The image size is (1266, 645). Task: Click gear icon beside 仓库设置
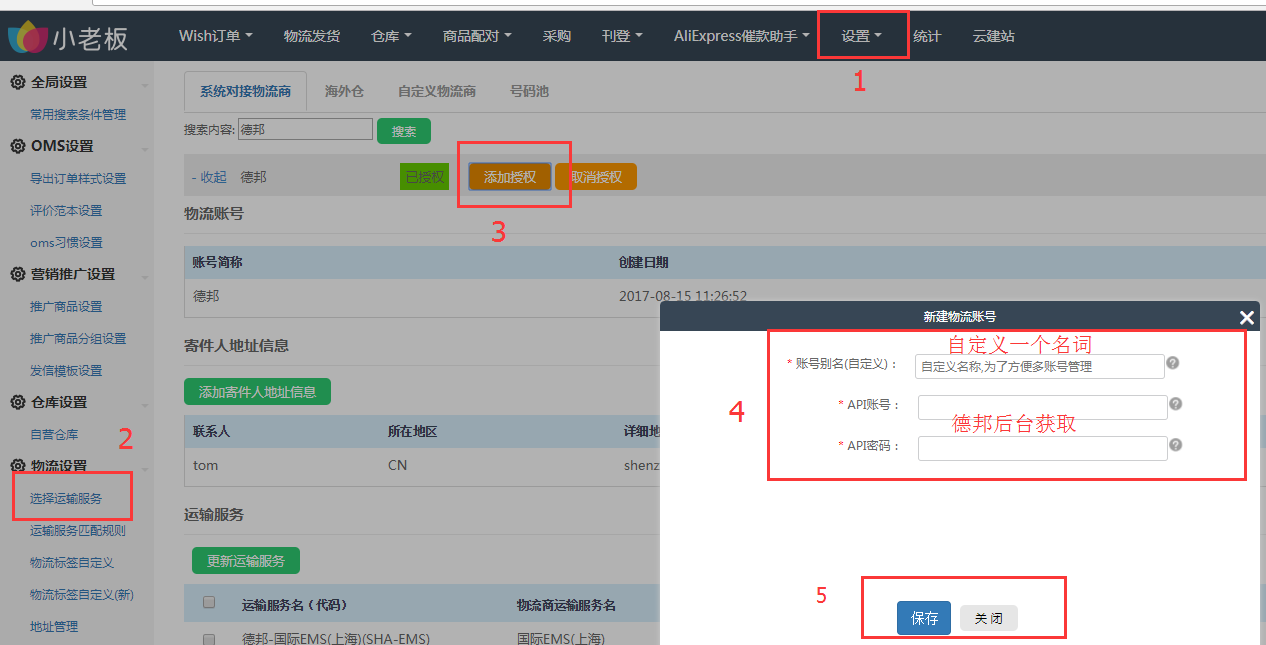pyautogui.click(x=18, y=403)
